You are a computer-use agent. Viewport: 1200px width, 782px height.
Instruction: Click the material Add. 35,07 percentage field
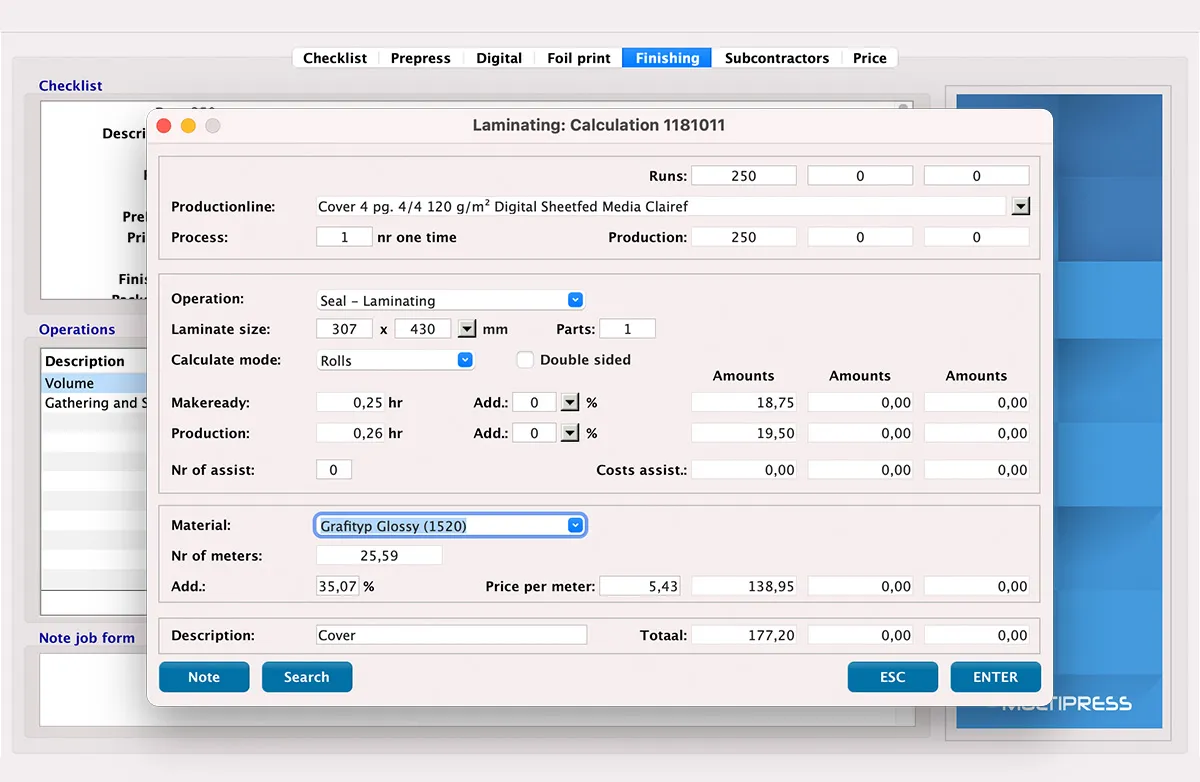point(337,587)
